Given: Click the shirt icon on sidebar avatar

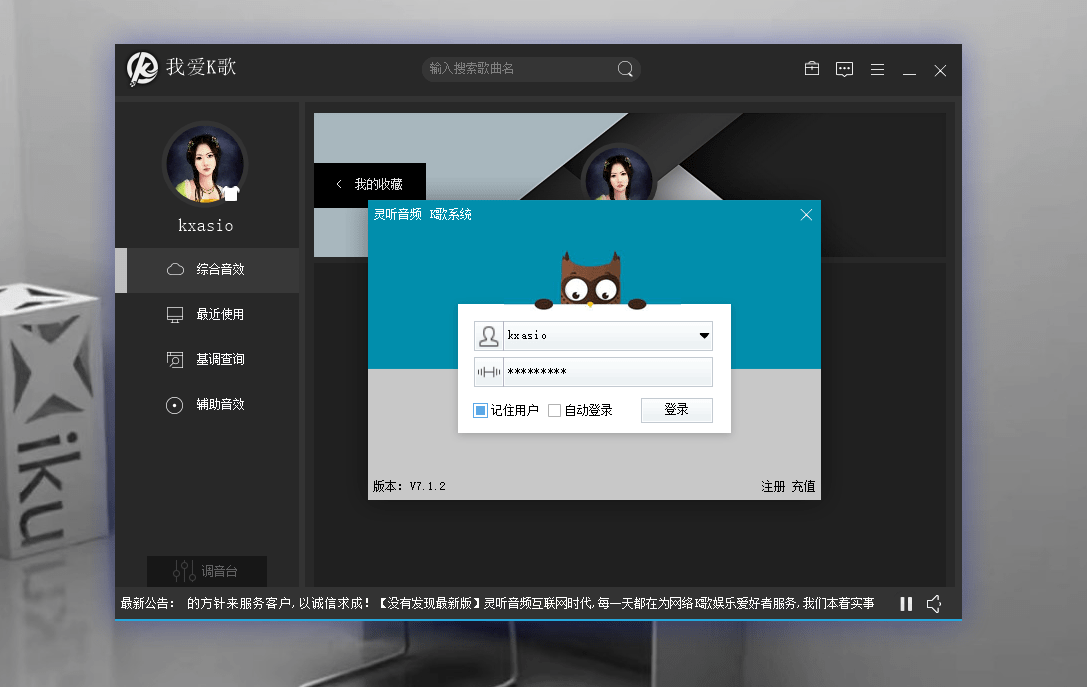Looking at the screenshot, I should 231,193.
